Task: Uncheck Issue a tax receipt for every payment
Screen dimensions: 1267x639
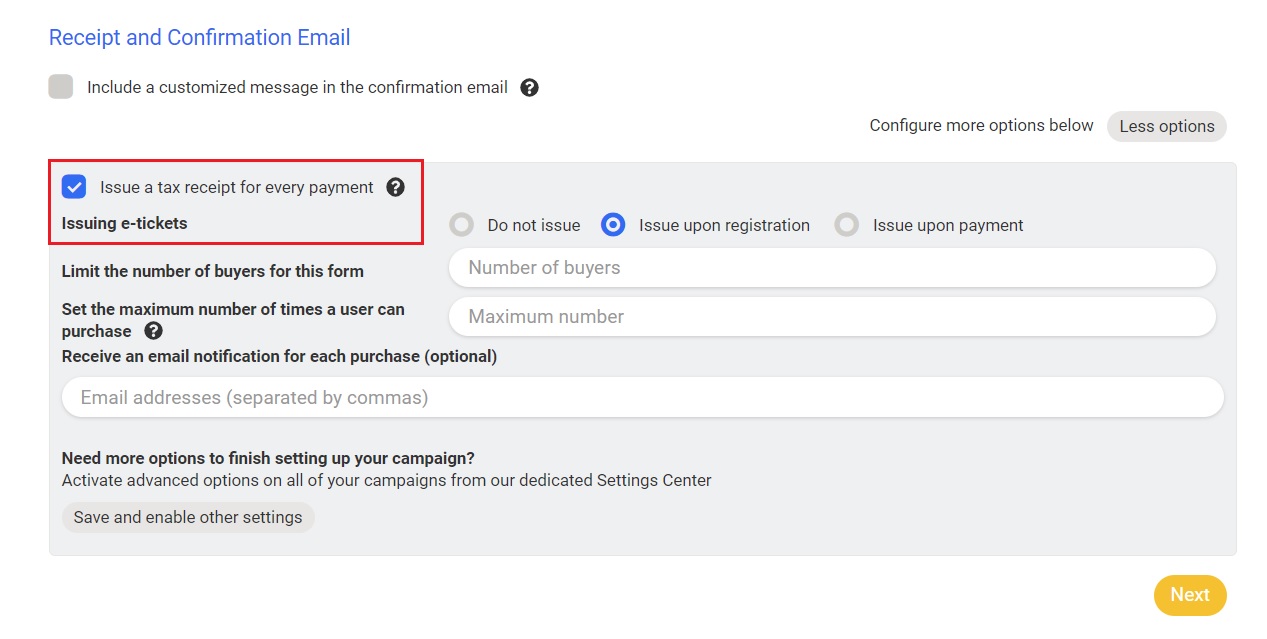Action: [74, 187]
